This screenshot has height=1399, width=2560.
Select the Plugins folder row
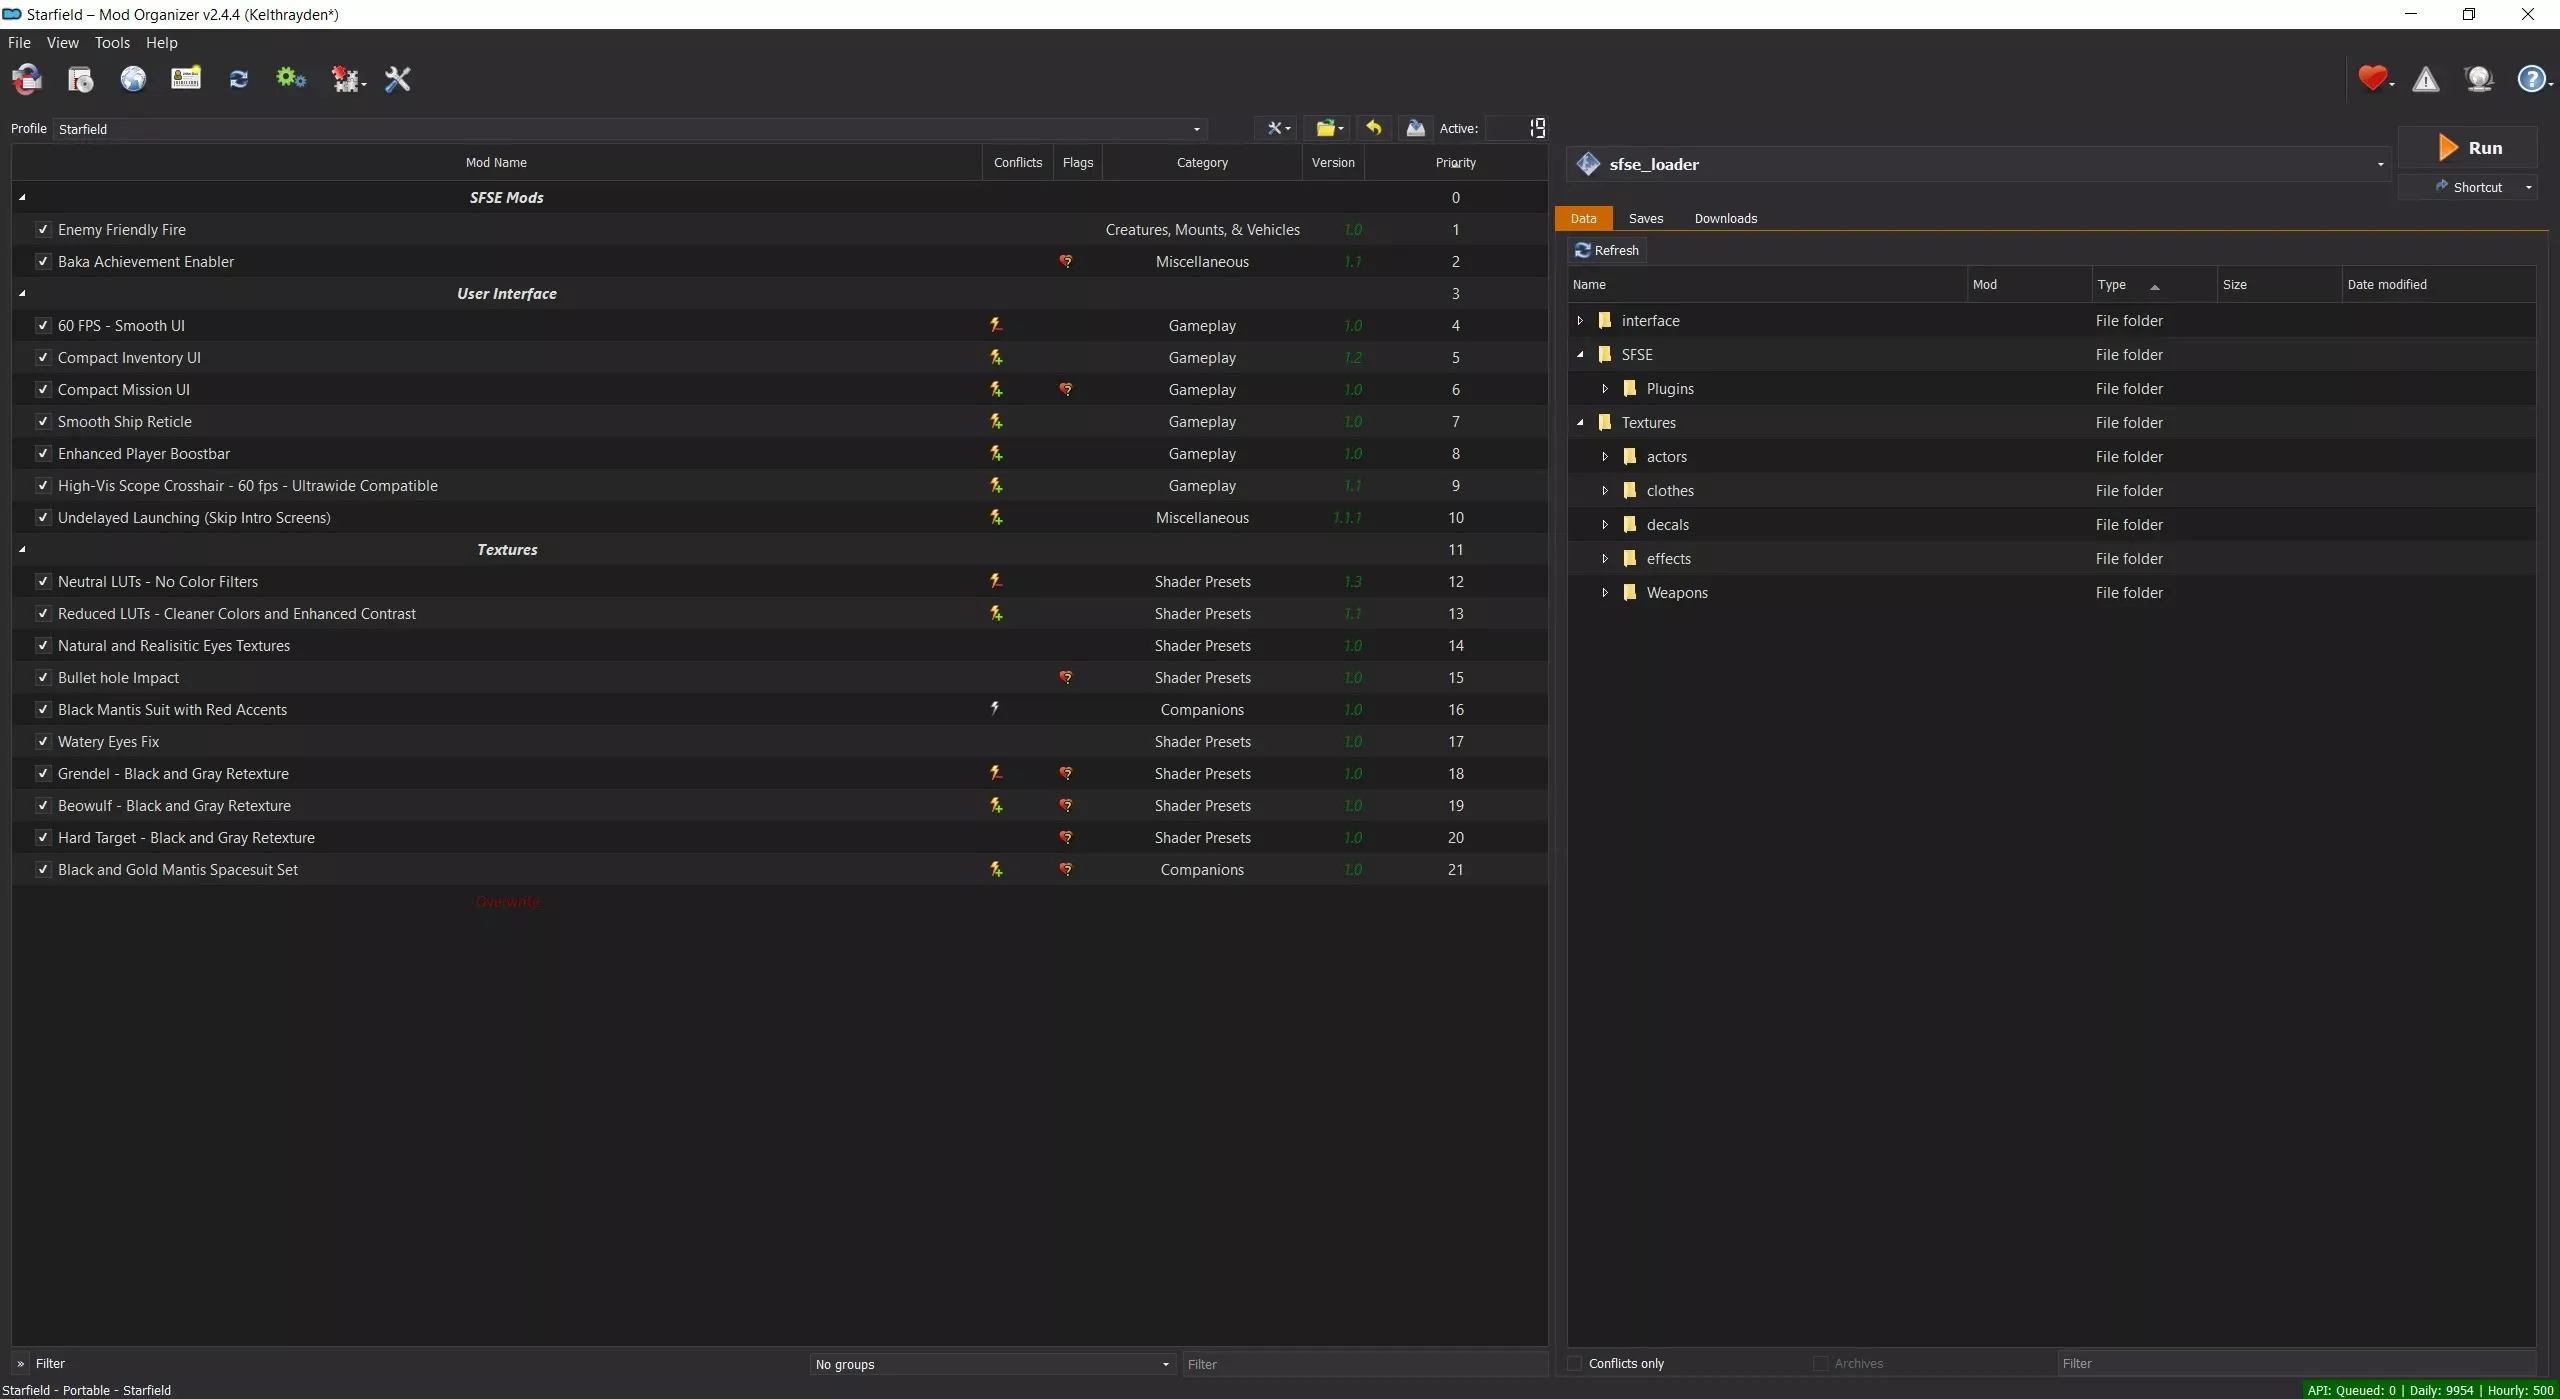point(2051,389)
